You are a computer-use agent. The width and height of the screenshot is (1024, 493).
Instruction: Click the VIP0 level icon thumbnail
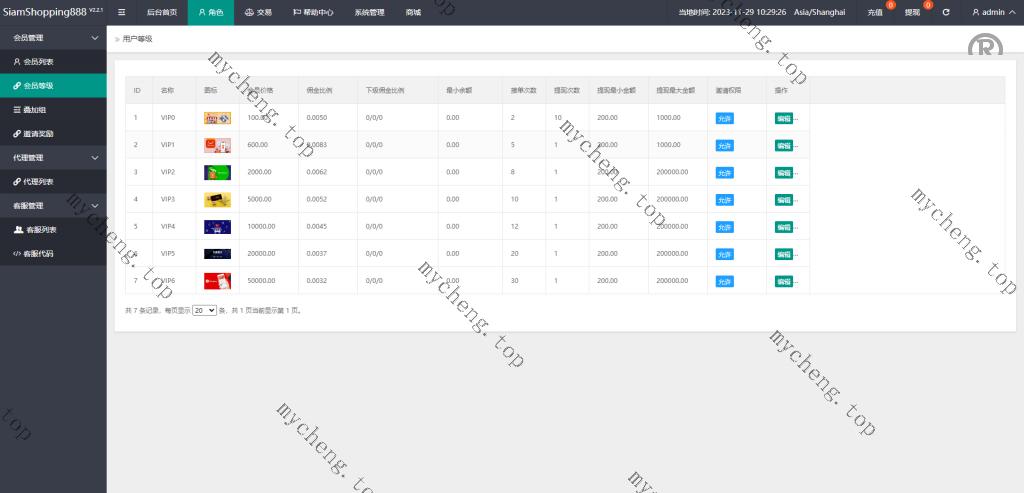(x=217, y=118)
